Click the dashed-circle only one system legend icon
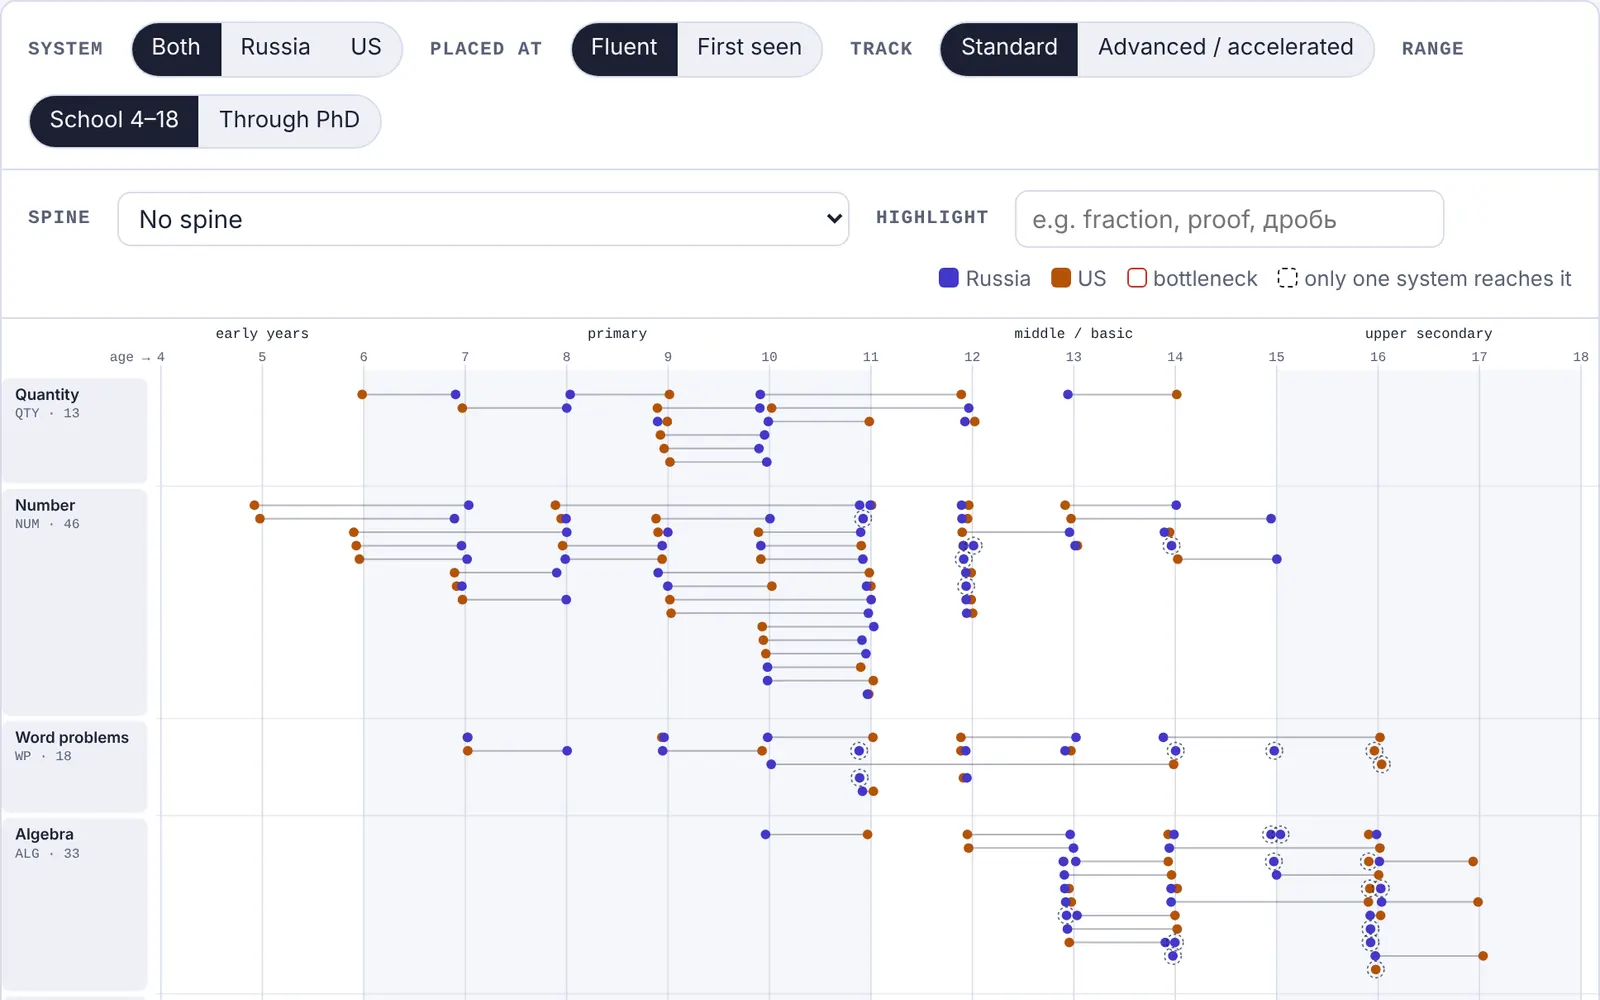 tap(1288, 278)
